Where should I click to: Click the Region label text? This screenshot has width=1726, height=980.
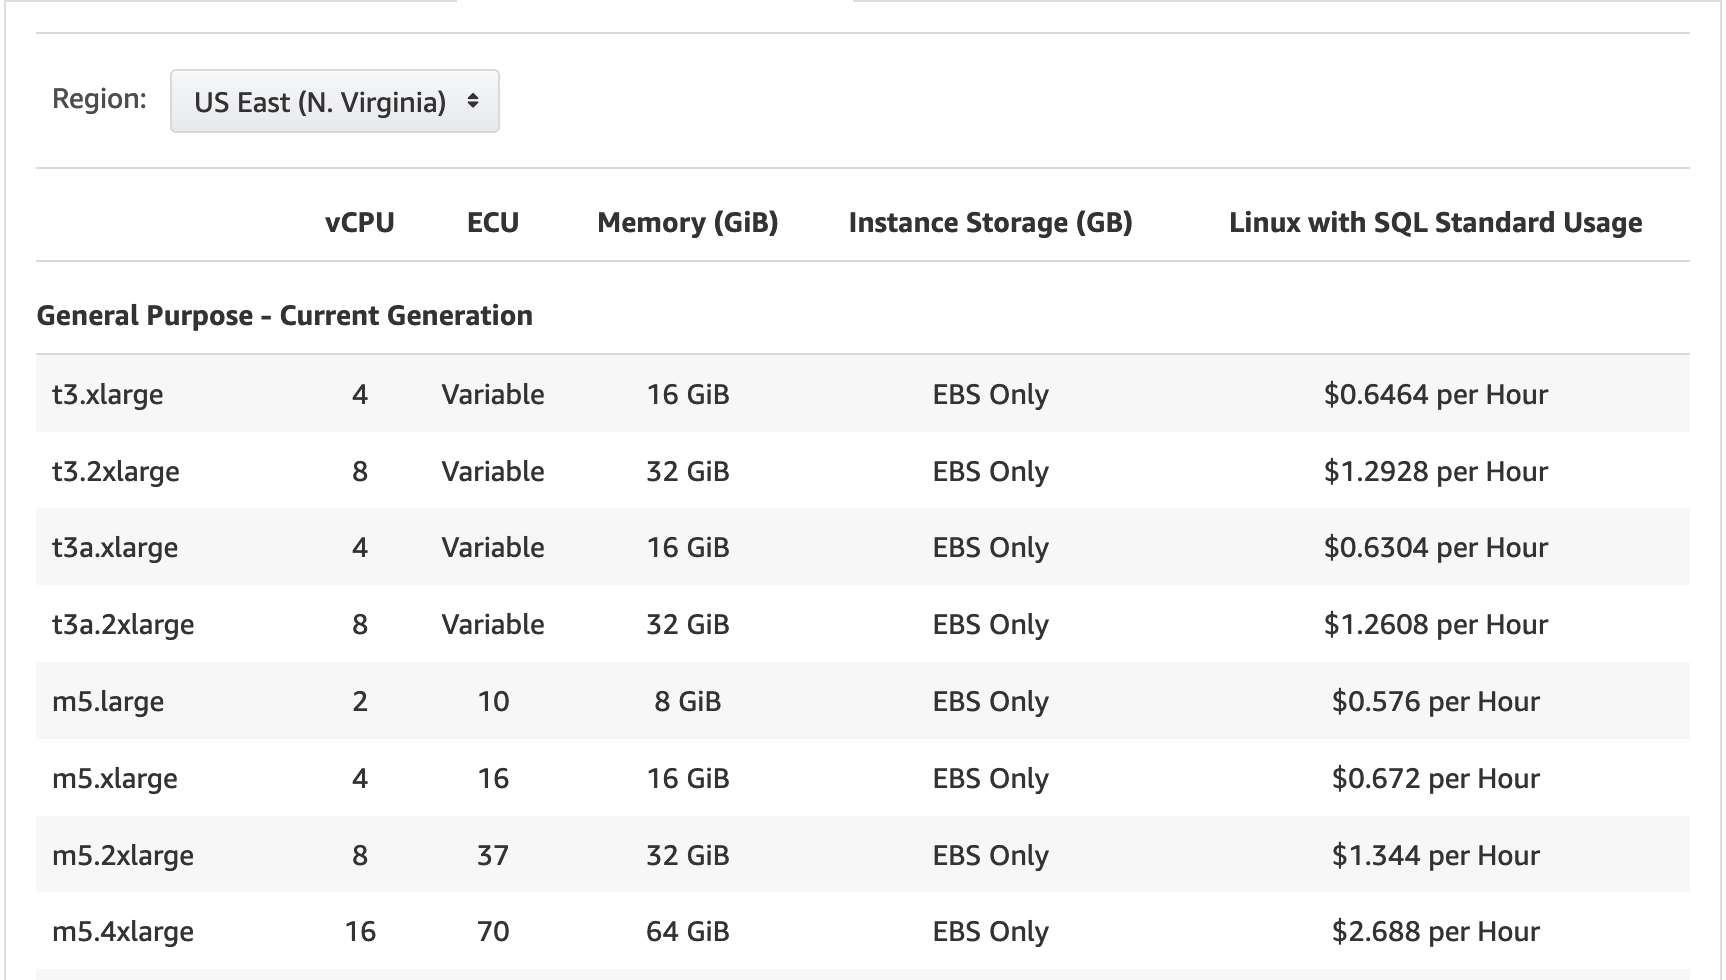pos(99,99)
